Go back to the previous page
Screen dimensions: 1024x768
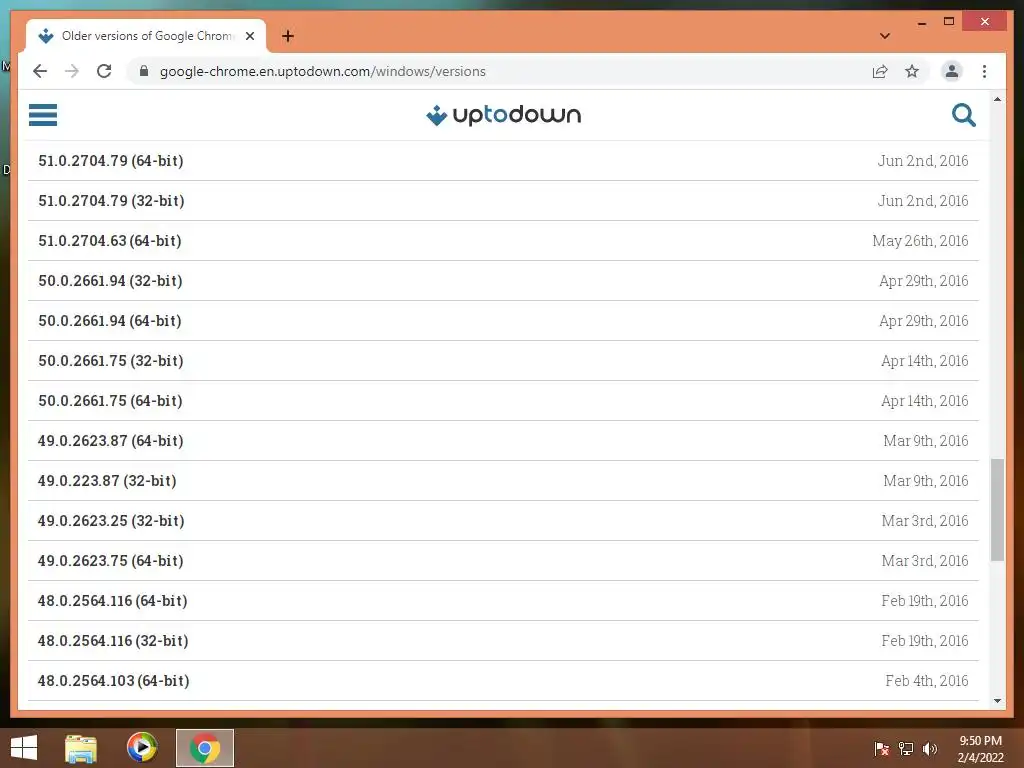point(40,71)
